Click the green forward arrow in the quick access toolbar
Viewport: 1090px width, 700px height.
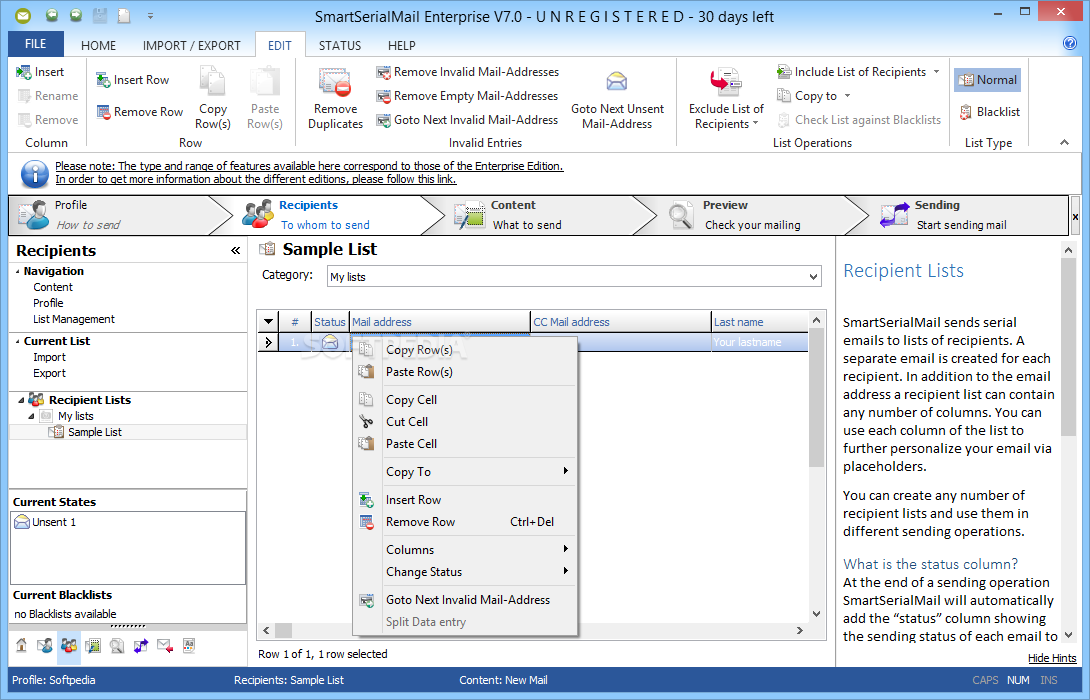(x=76, y=15)
